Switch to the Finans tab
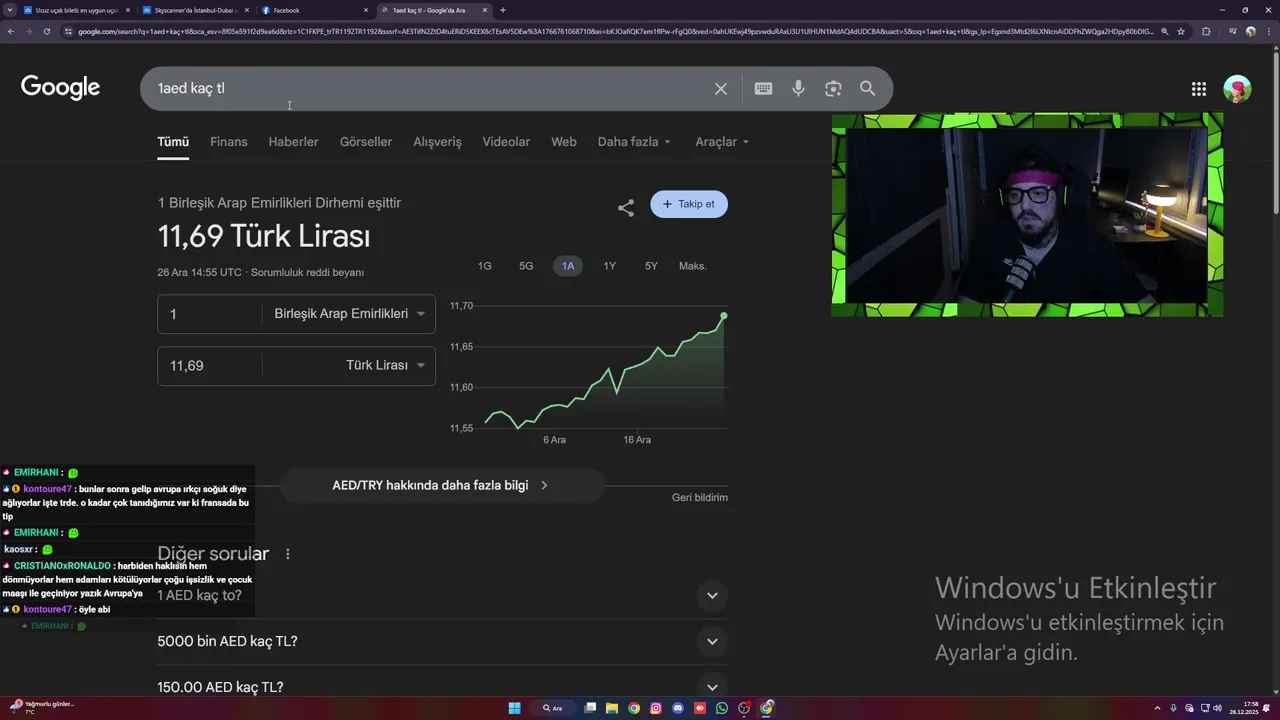 pos(228,142)
